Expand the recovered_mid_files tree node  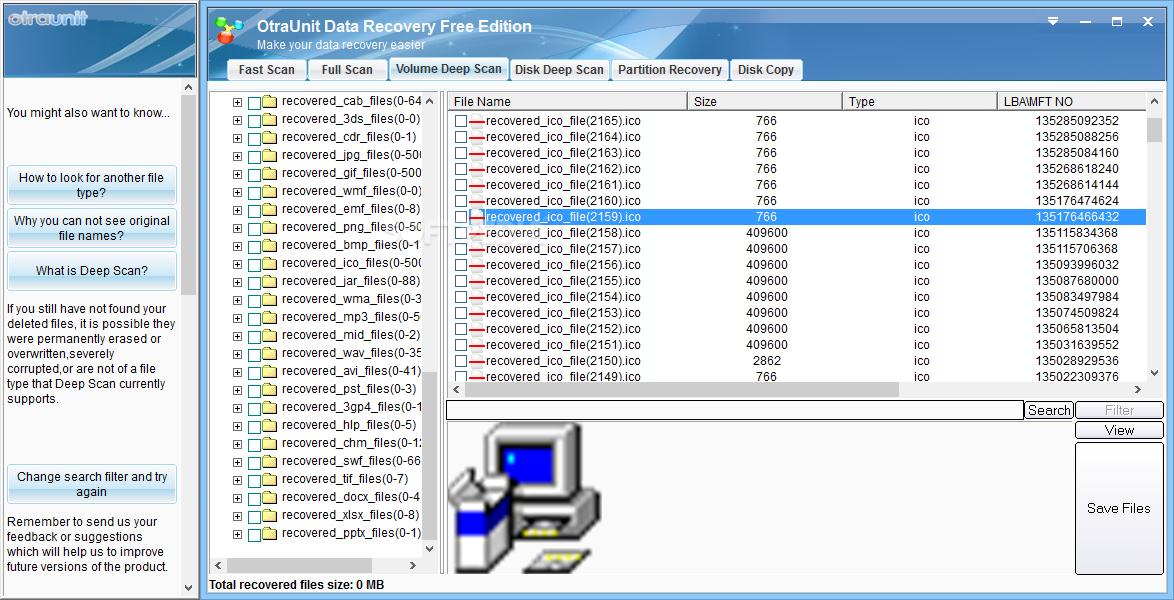pyautogui.click(x=237, y=335)
